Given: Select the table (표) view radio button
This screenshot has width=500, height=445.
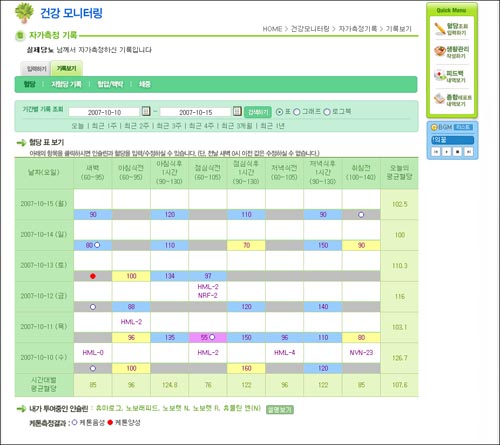Looking at the screenshot, I should 279,112.
